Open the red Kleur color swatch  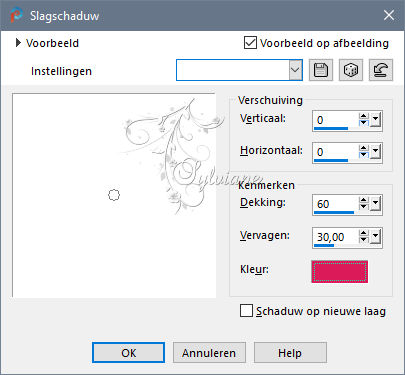[x=340, y=272]
